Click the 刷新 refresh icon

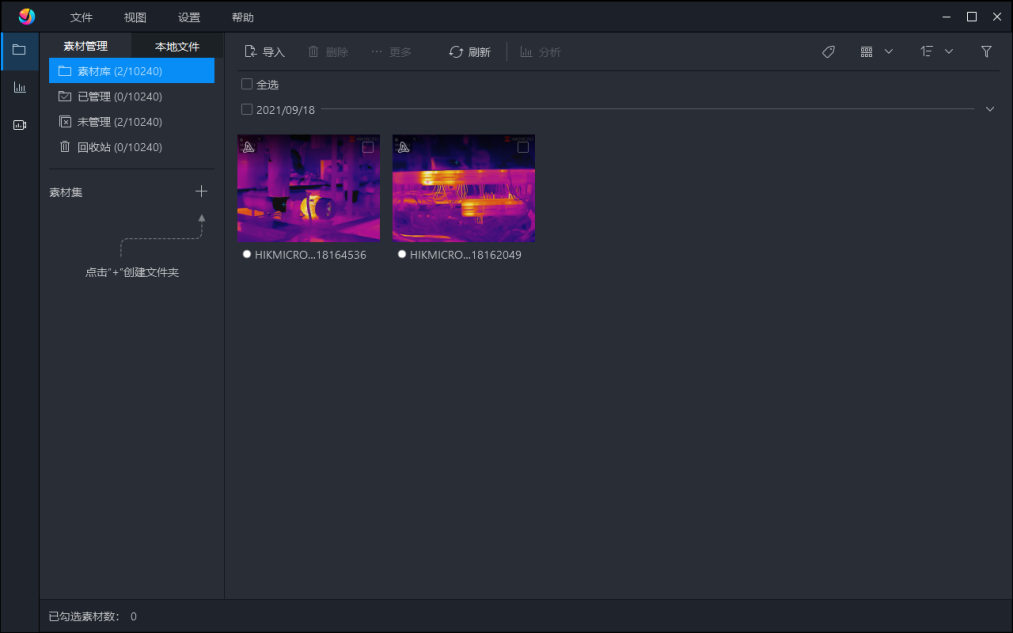(456, 52)
